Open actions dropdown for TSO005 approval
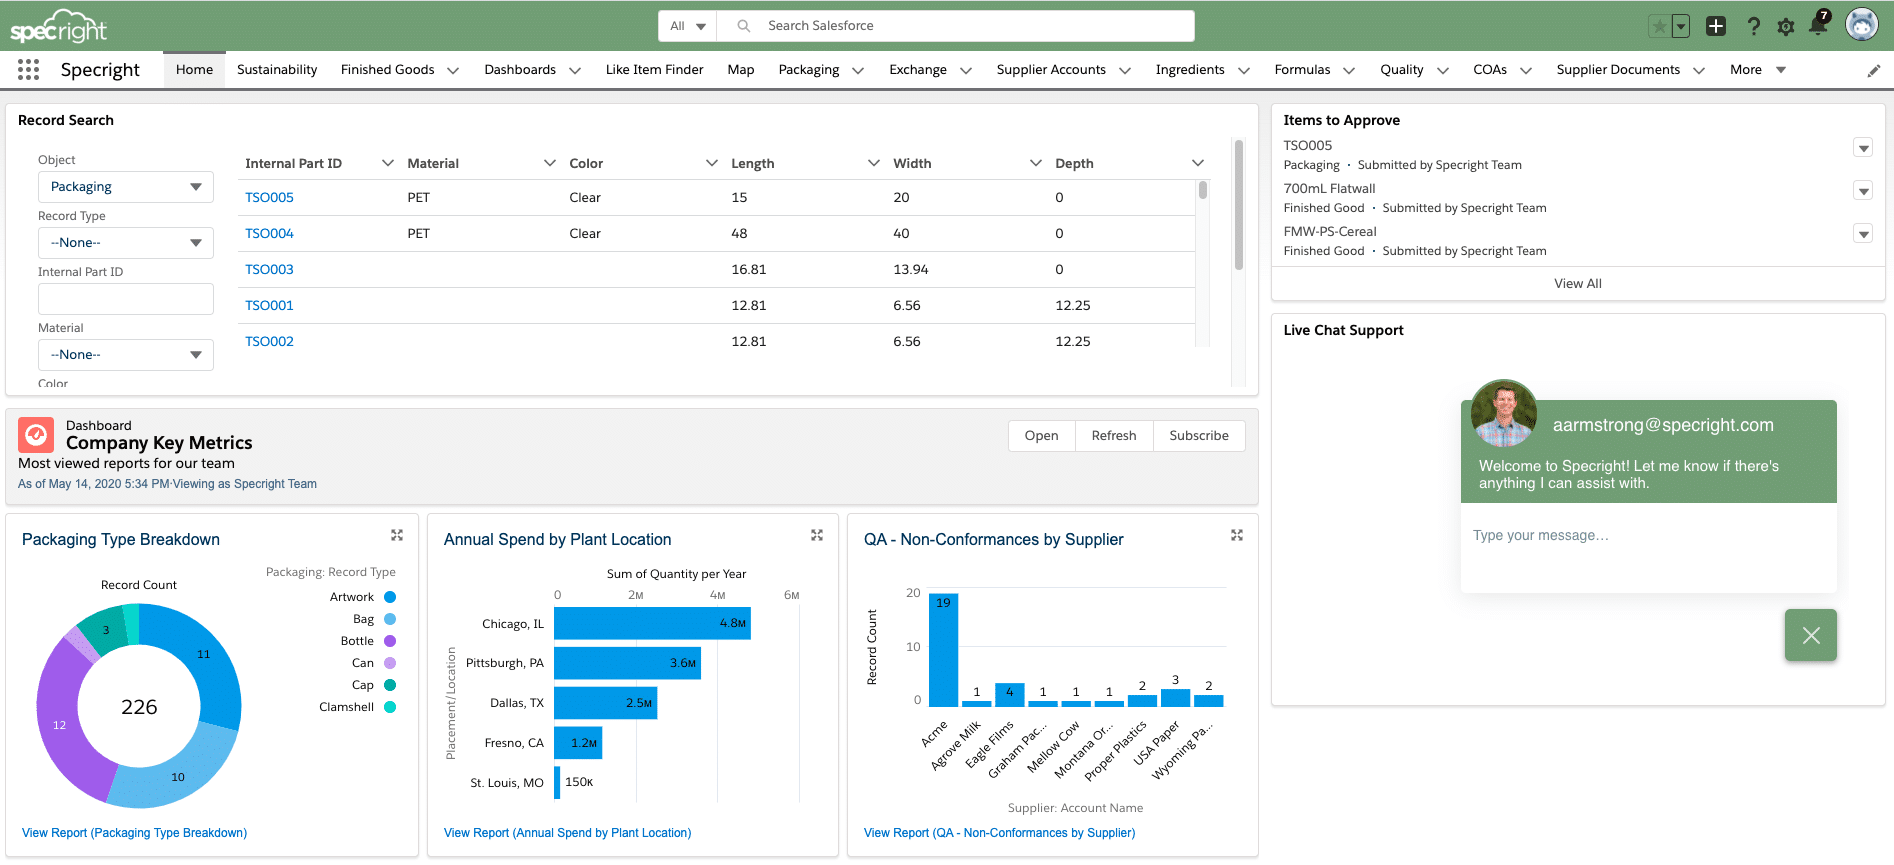Screen dimensions: 1894x865 click(x=1863, y=148)
